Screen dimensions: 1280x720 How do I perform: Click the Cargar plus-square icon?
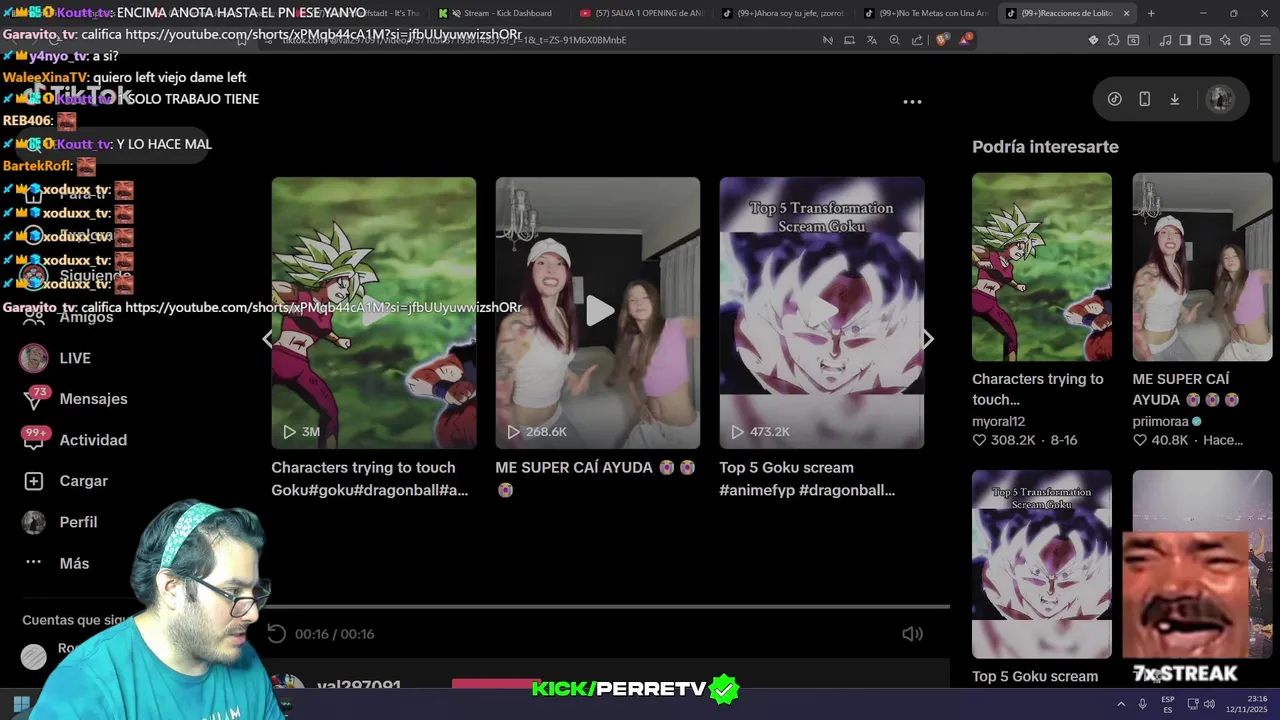point(34,481)
